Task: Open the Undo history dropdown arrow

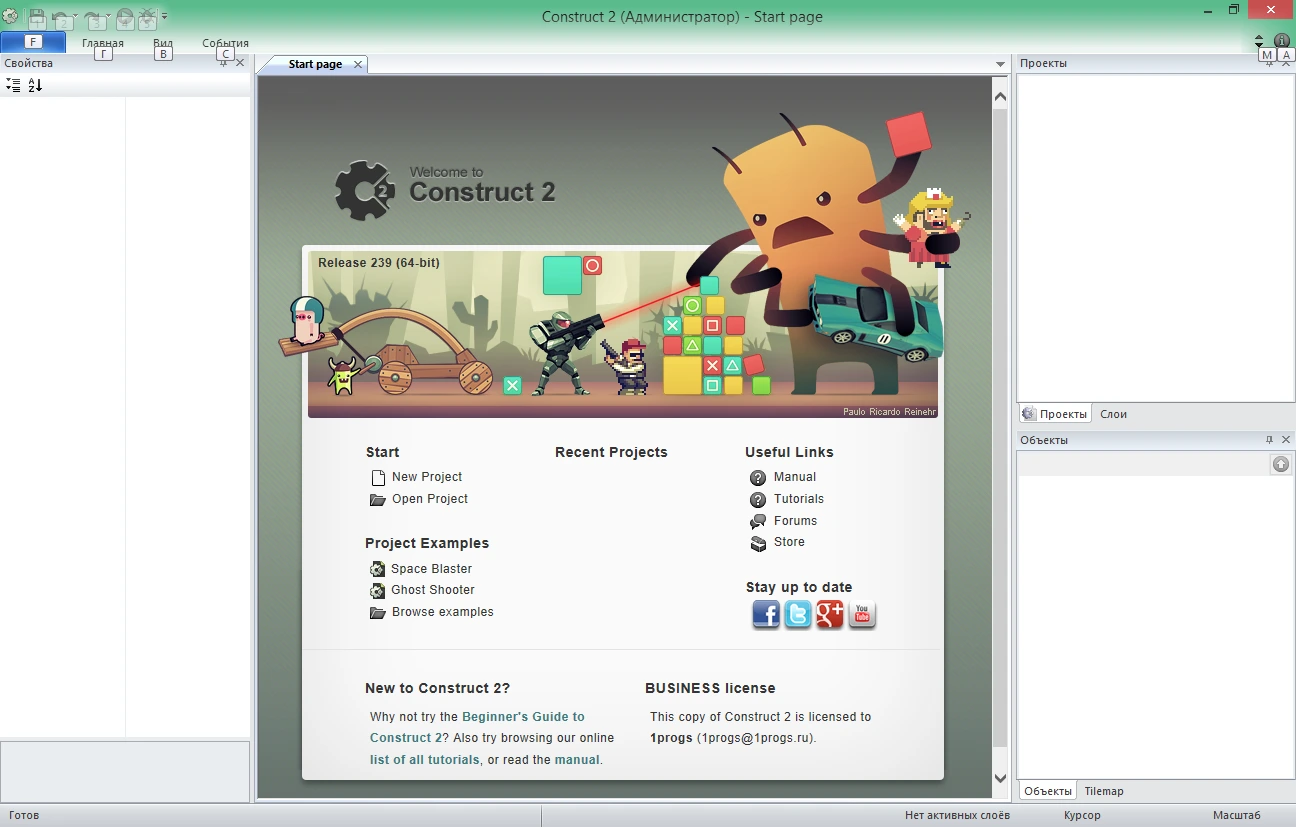Action: [76, 18]
